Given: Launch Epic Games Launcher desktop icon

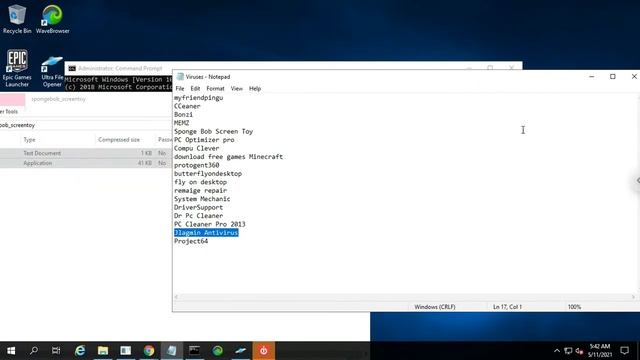Looking at the screenshot, I should [17, 68].
